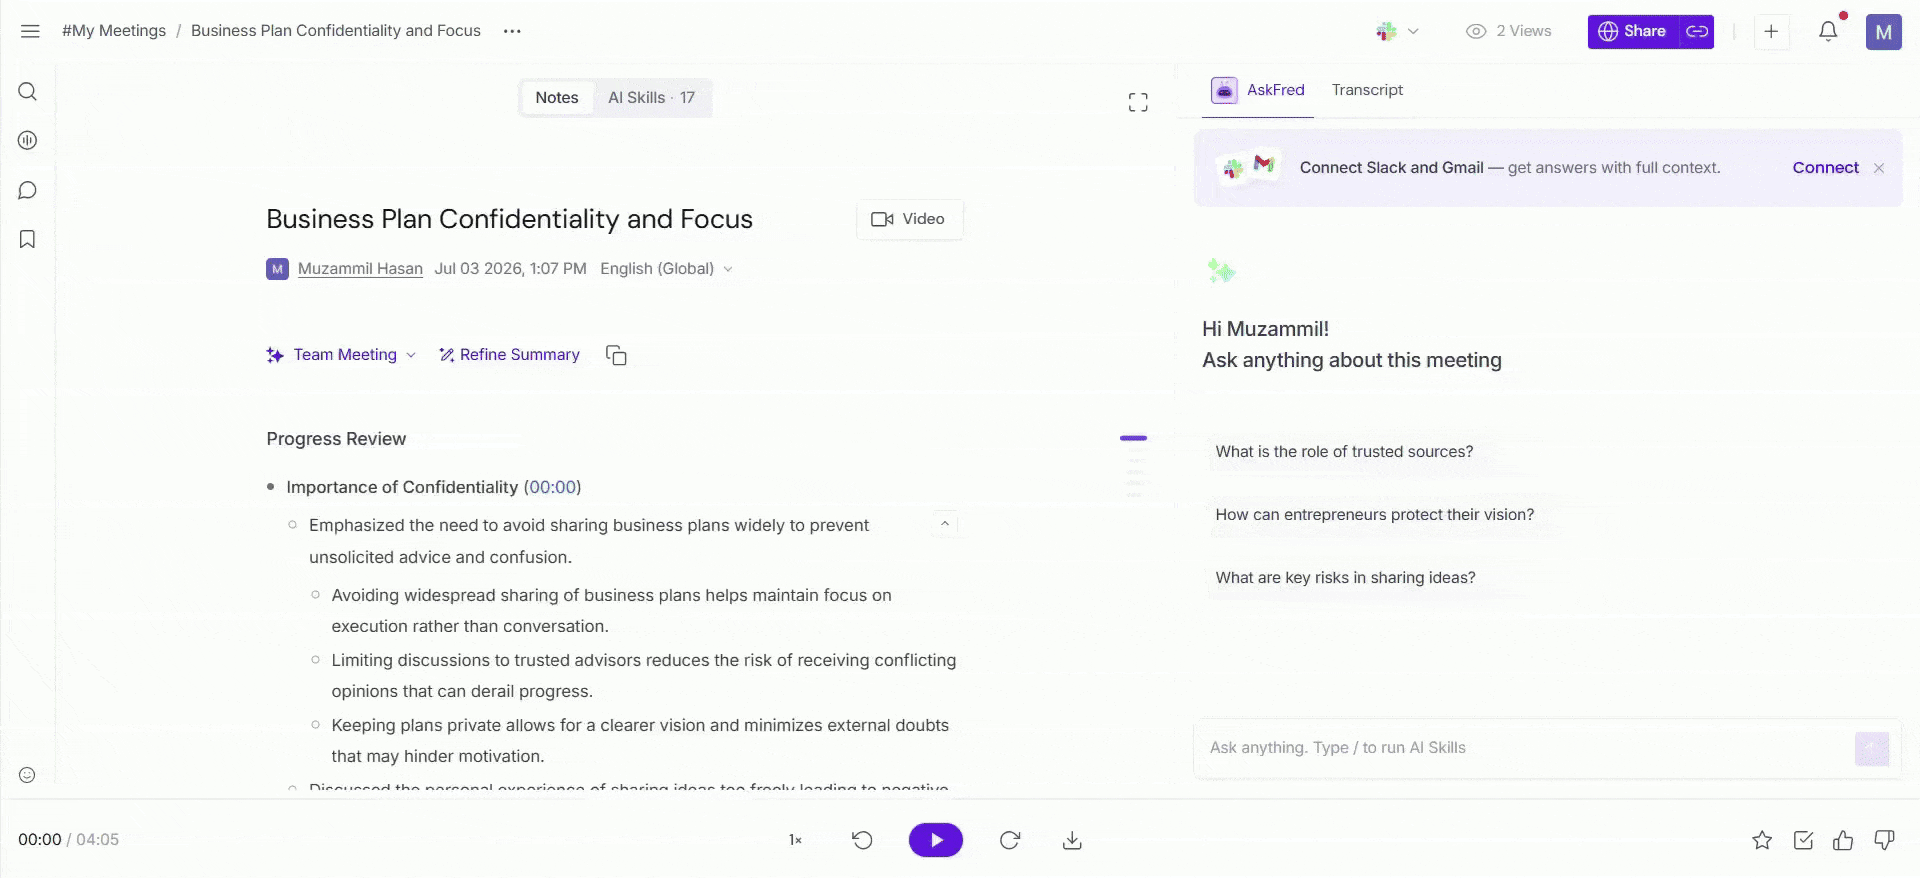Viewport: 1920px width, 878px height.
Task: Click Connect for Slack and Gmail
Action: click(1825, 168)
